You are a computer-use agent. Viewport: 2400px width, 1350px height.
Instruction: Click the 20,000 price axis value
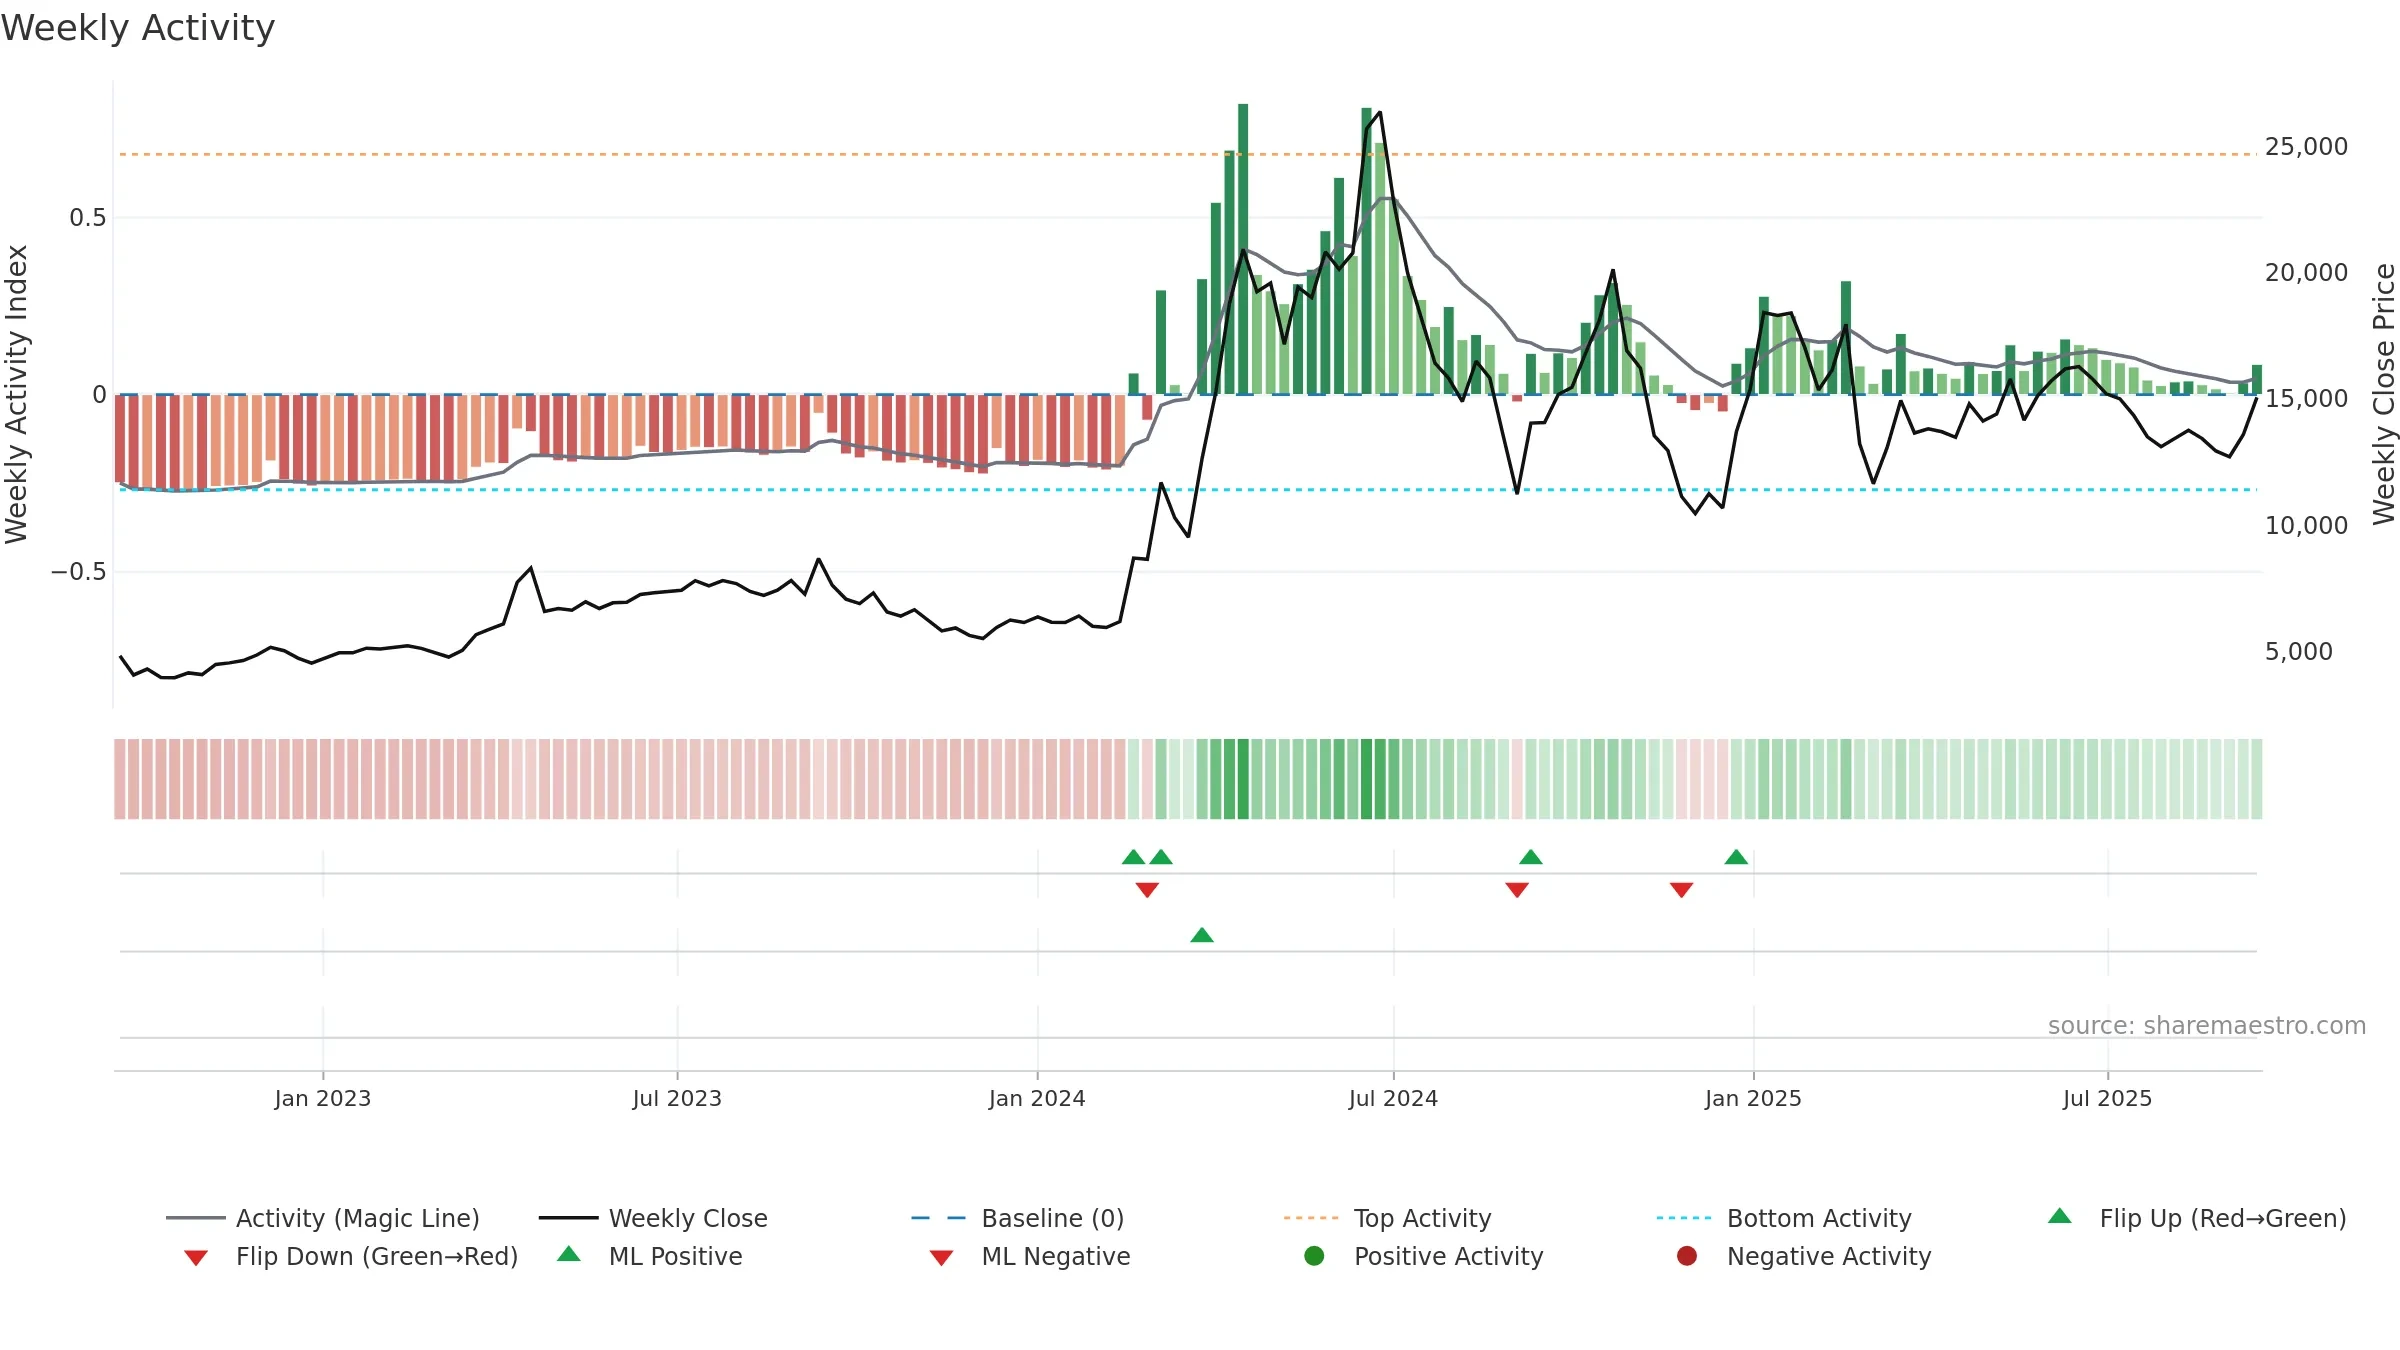2306,273
